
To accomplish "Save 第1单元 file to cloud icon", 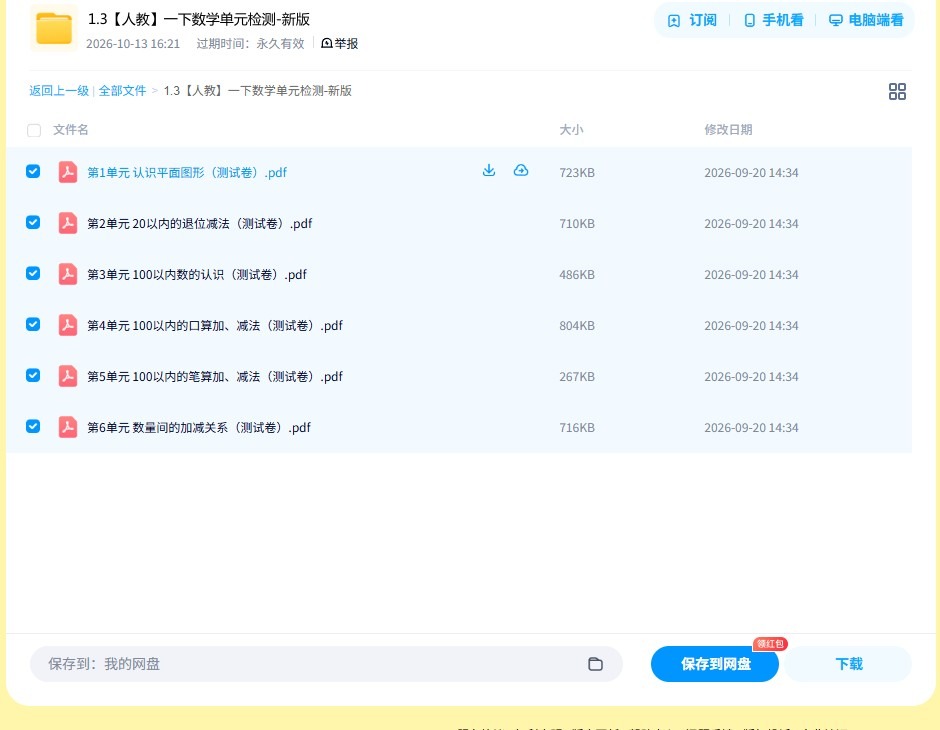I will pyautogui.click(x=521, y=171).
